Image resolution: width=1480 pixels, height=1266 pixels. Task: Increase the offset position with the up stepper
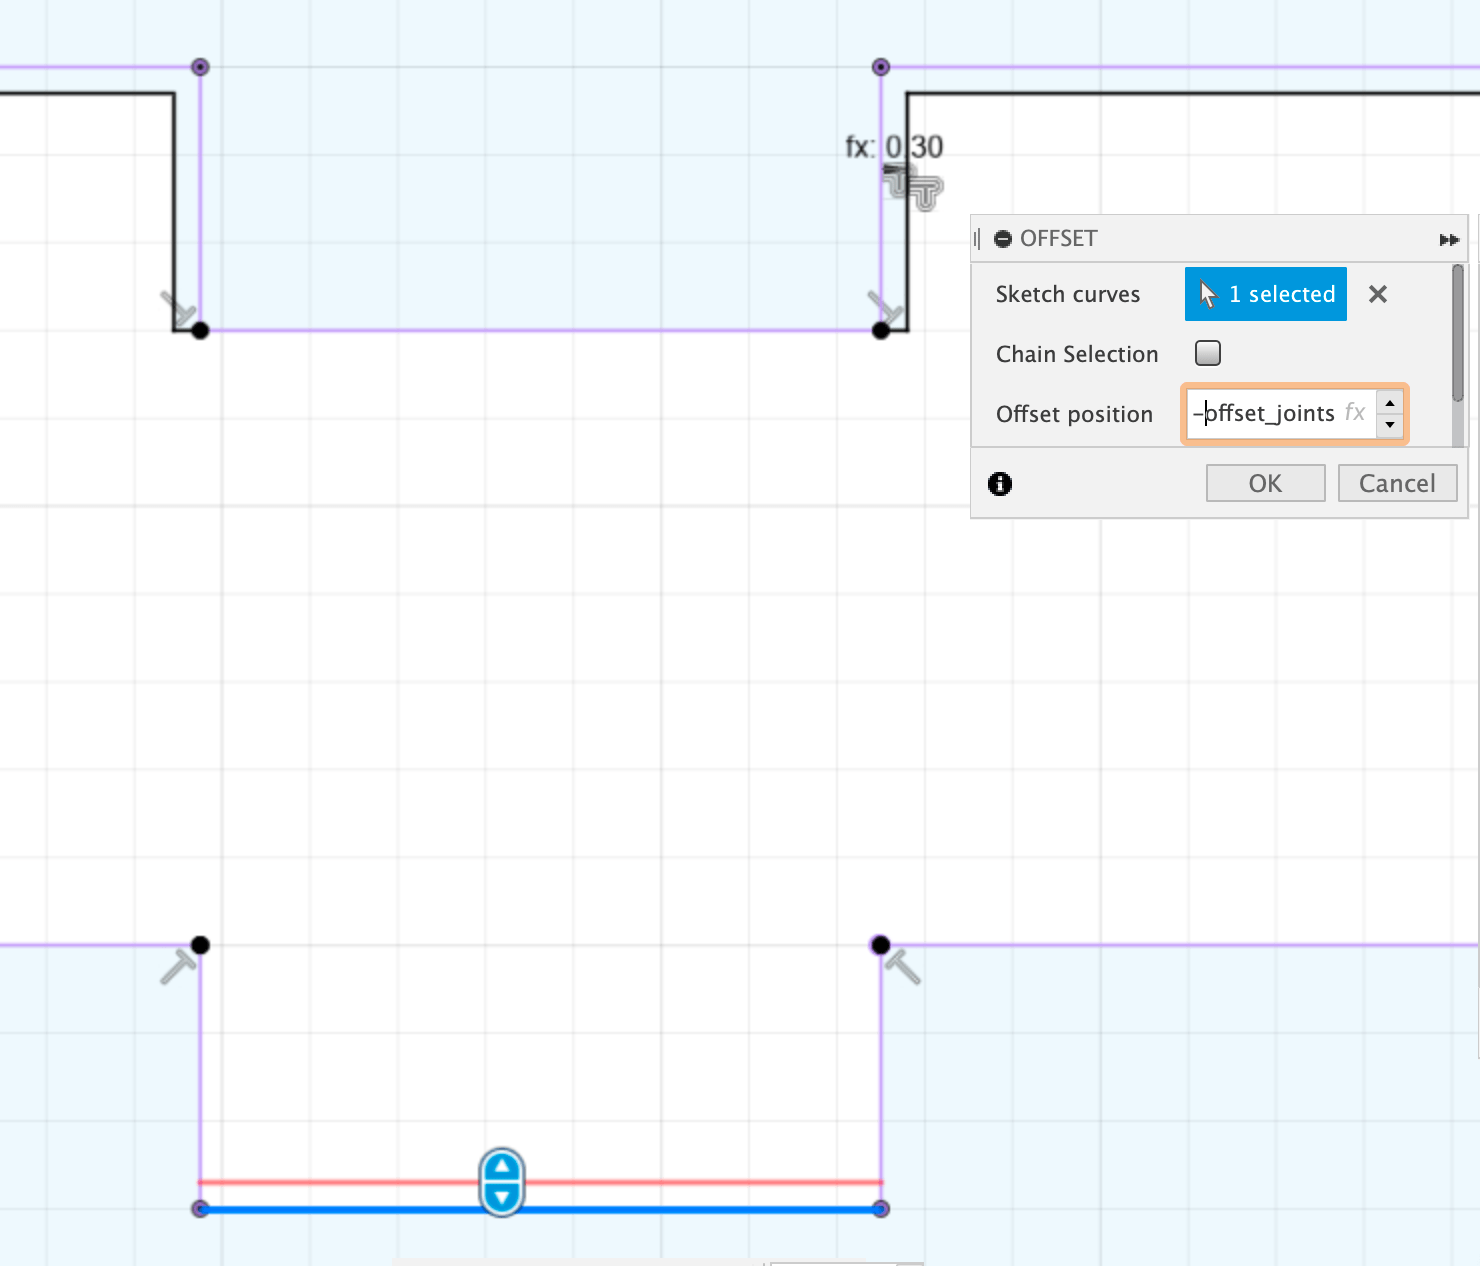coord(1389,402)
